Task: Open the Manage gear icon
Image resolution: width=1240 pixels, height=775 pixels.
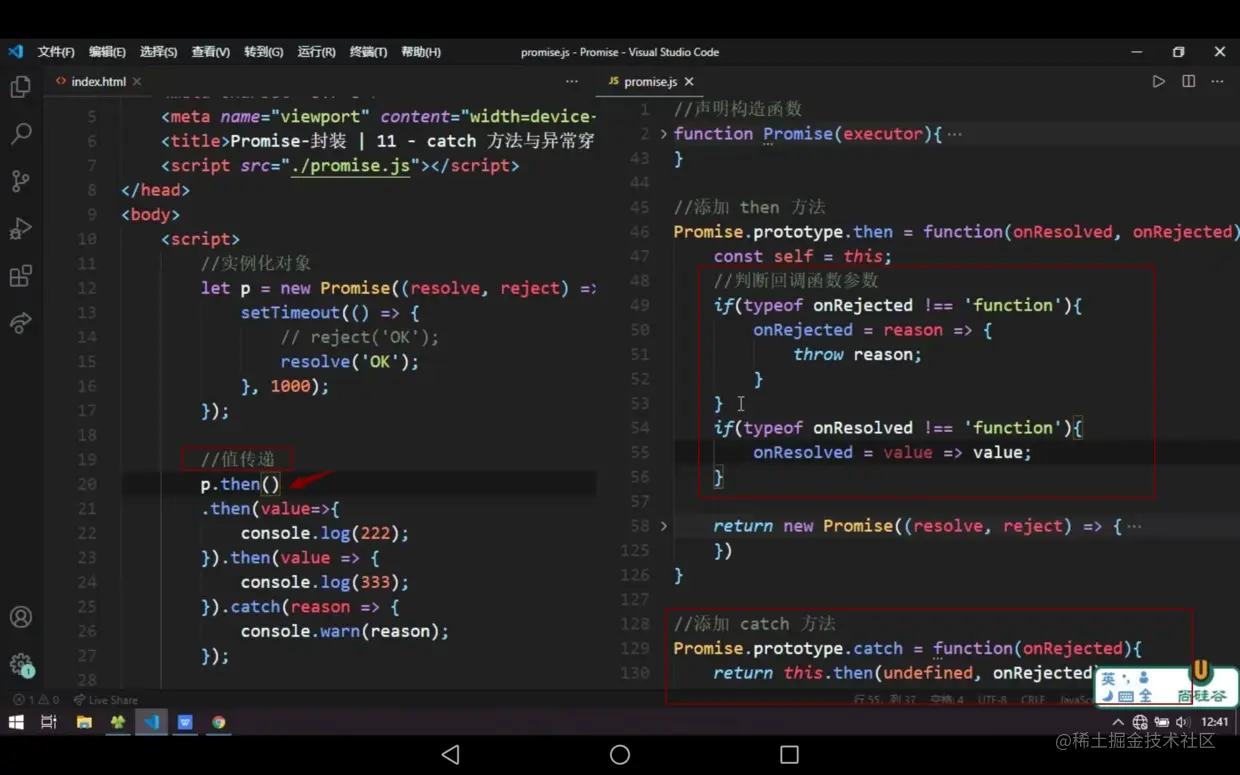Action: [x=20, y=663]
